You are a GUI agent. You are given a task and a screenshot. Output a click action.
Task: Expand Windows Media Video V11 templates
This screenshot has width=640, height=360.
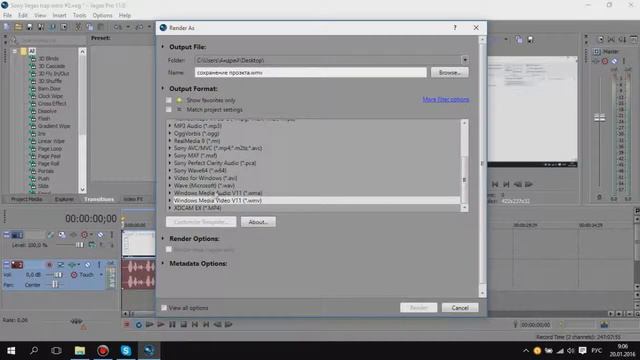(170, 200)
